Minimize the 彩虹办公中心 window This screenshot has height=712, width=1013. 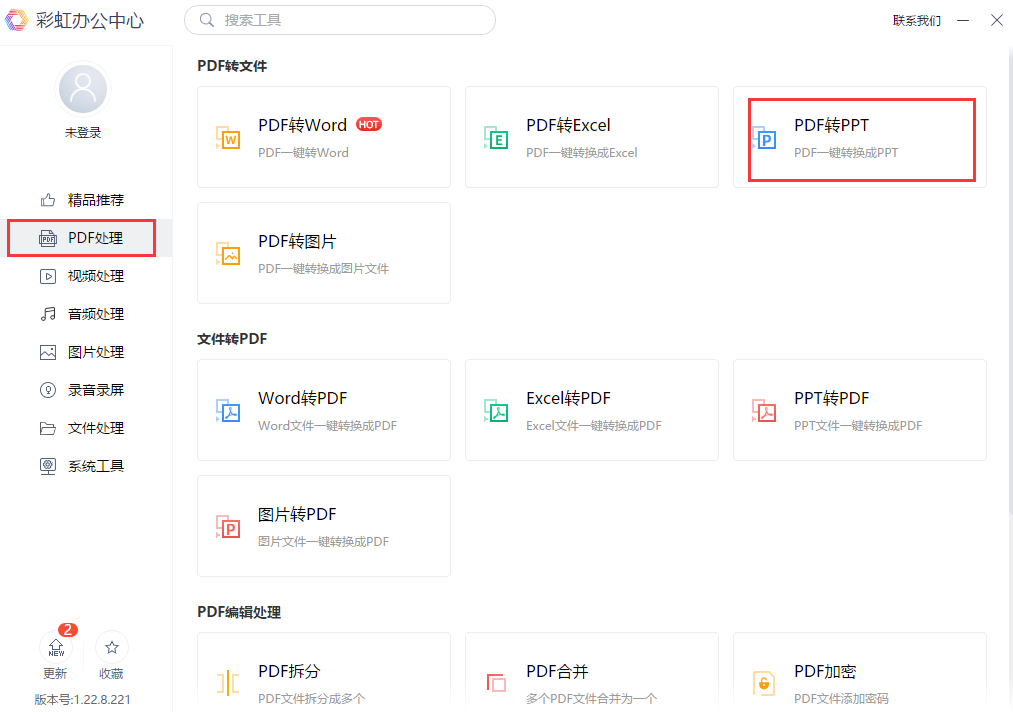(963, 21)
